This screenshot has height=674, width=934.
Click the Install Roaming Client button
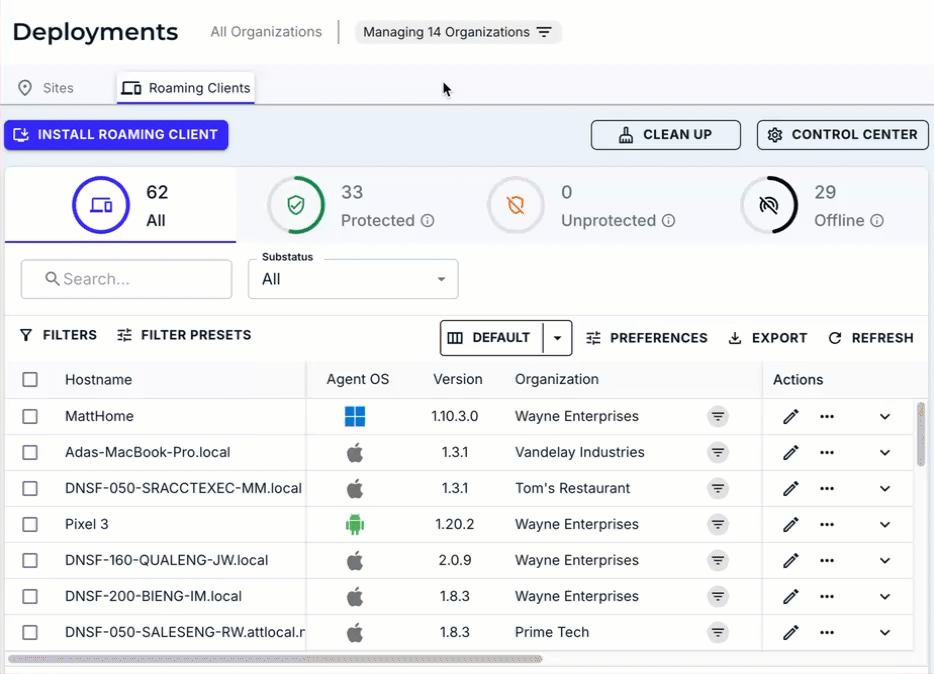(x=116, y=135)
